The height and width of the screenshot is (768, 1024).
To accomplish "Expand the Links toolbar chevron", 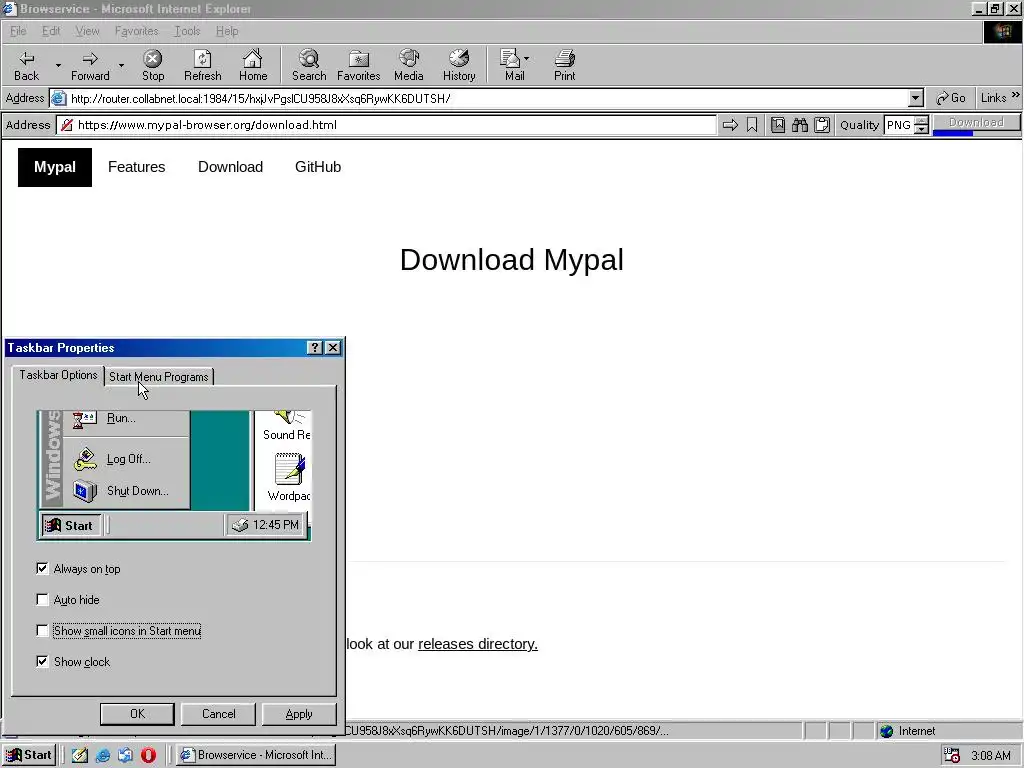I will [x=1016, y=95].
